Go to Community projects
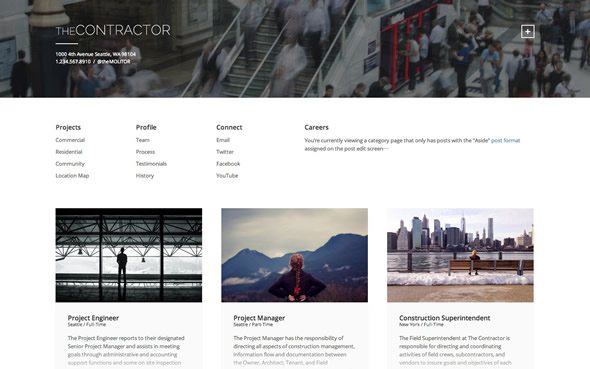 pos(70,164)
